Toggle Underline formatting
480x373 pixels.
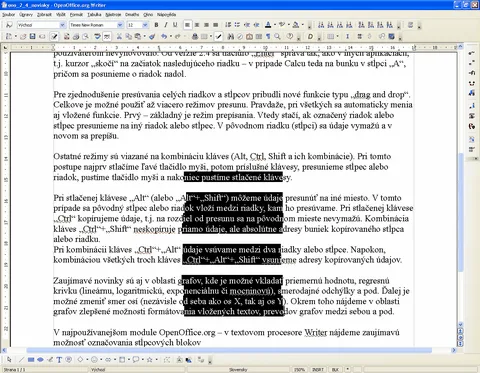[x=175, y=25]
